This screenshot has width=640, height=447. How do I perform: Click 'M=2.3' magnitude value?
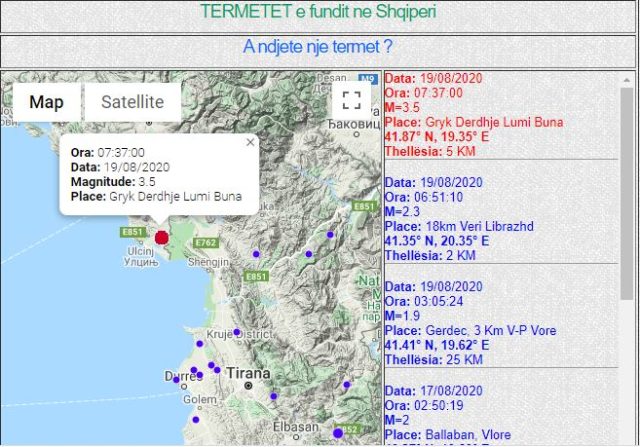(402, 211)
